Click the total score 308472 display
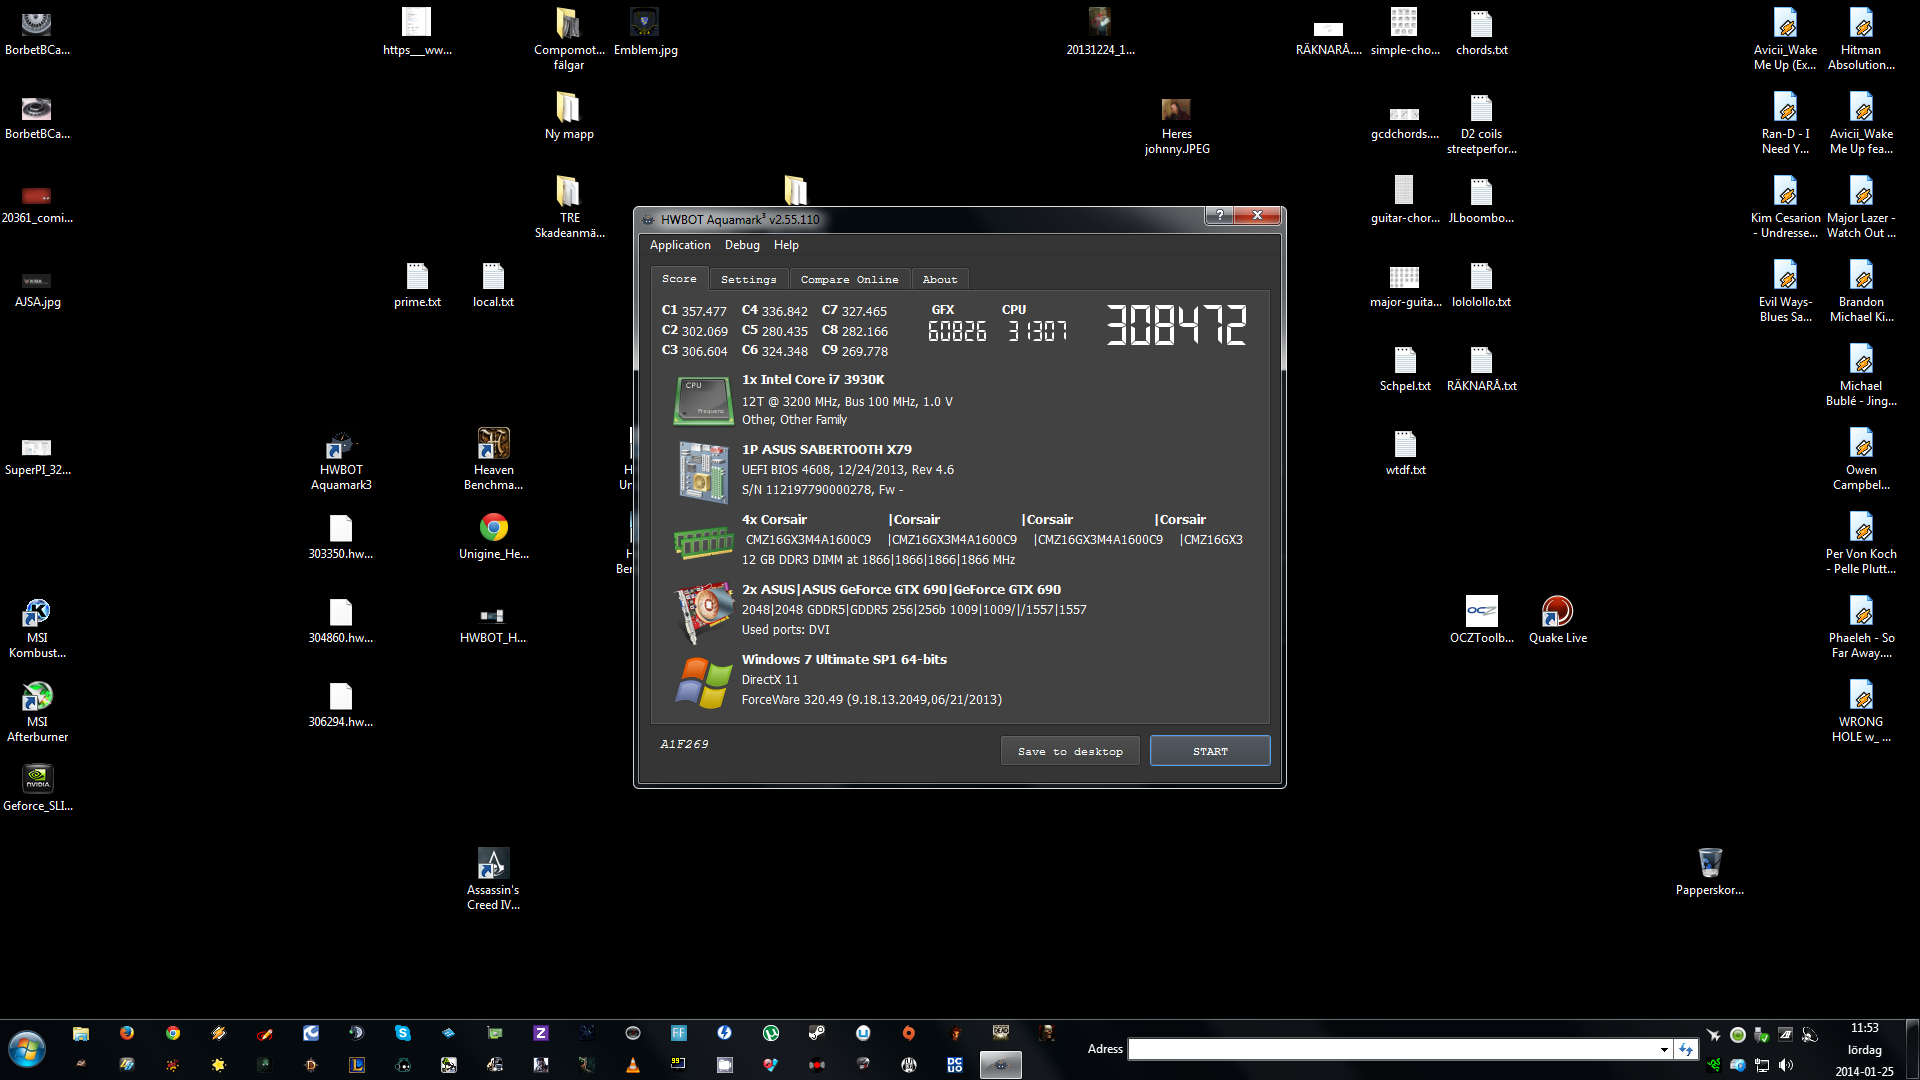This screenshot has height=1080, width=1920. coord(1176,326)
